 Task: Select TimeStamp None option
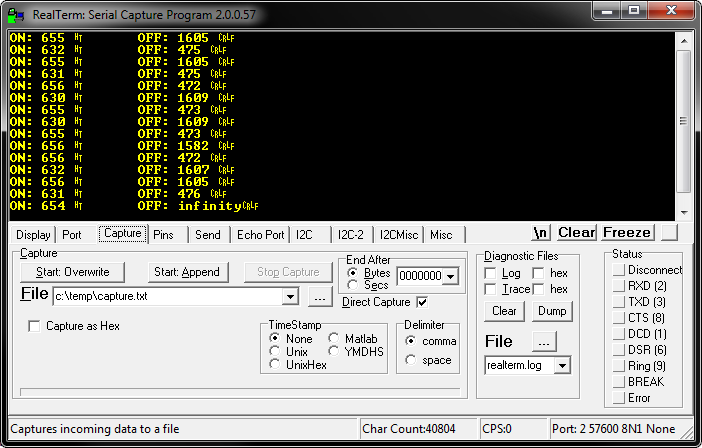tap(275, 338)
